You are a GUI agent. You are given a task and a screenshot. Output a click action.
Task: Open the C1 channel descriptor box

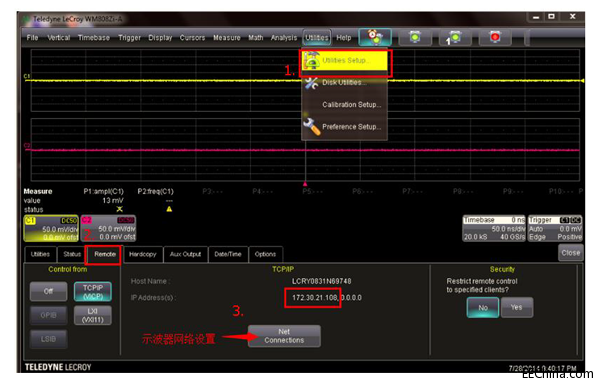point(51,229)
